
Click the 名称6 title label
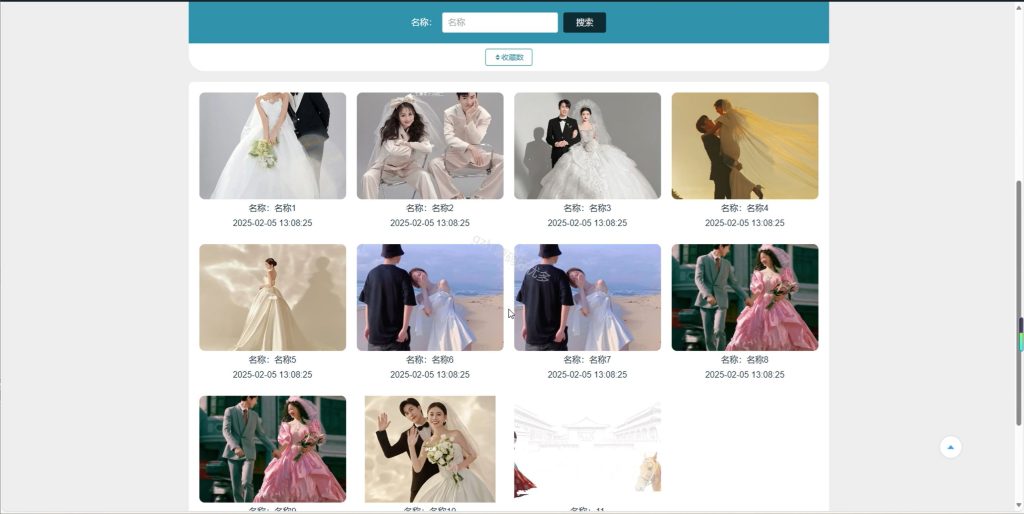(430, 360)
